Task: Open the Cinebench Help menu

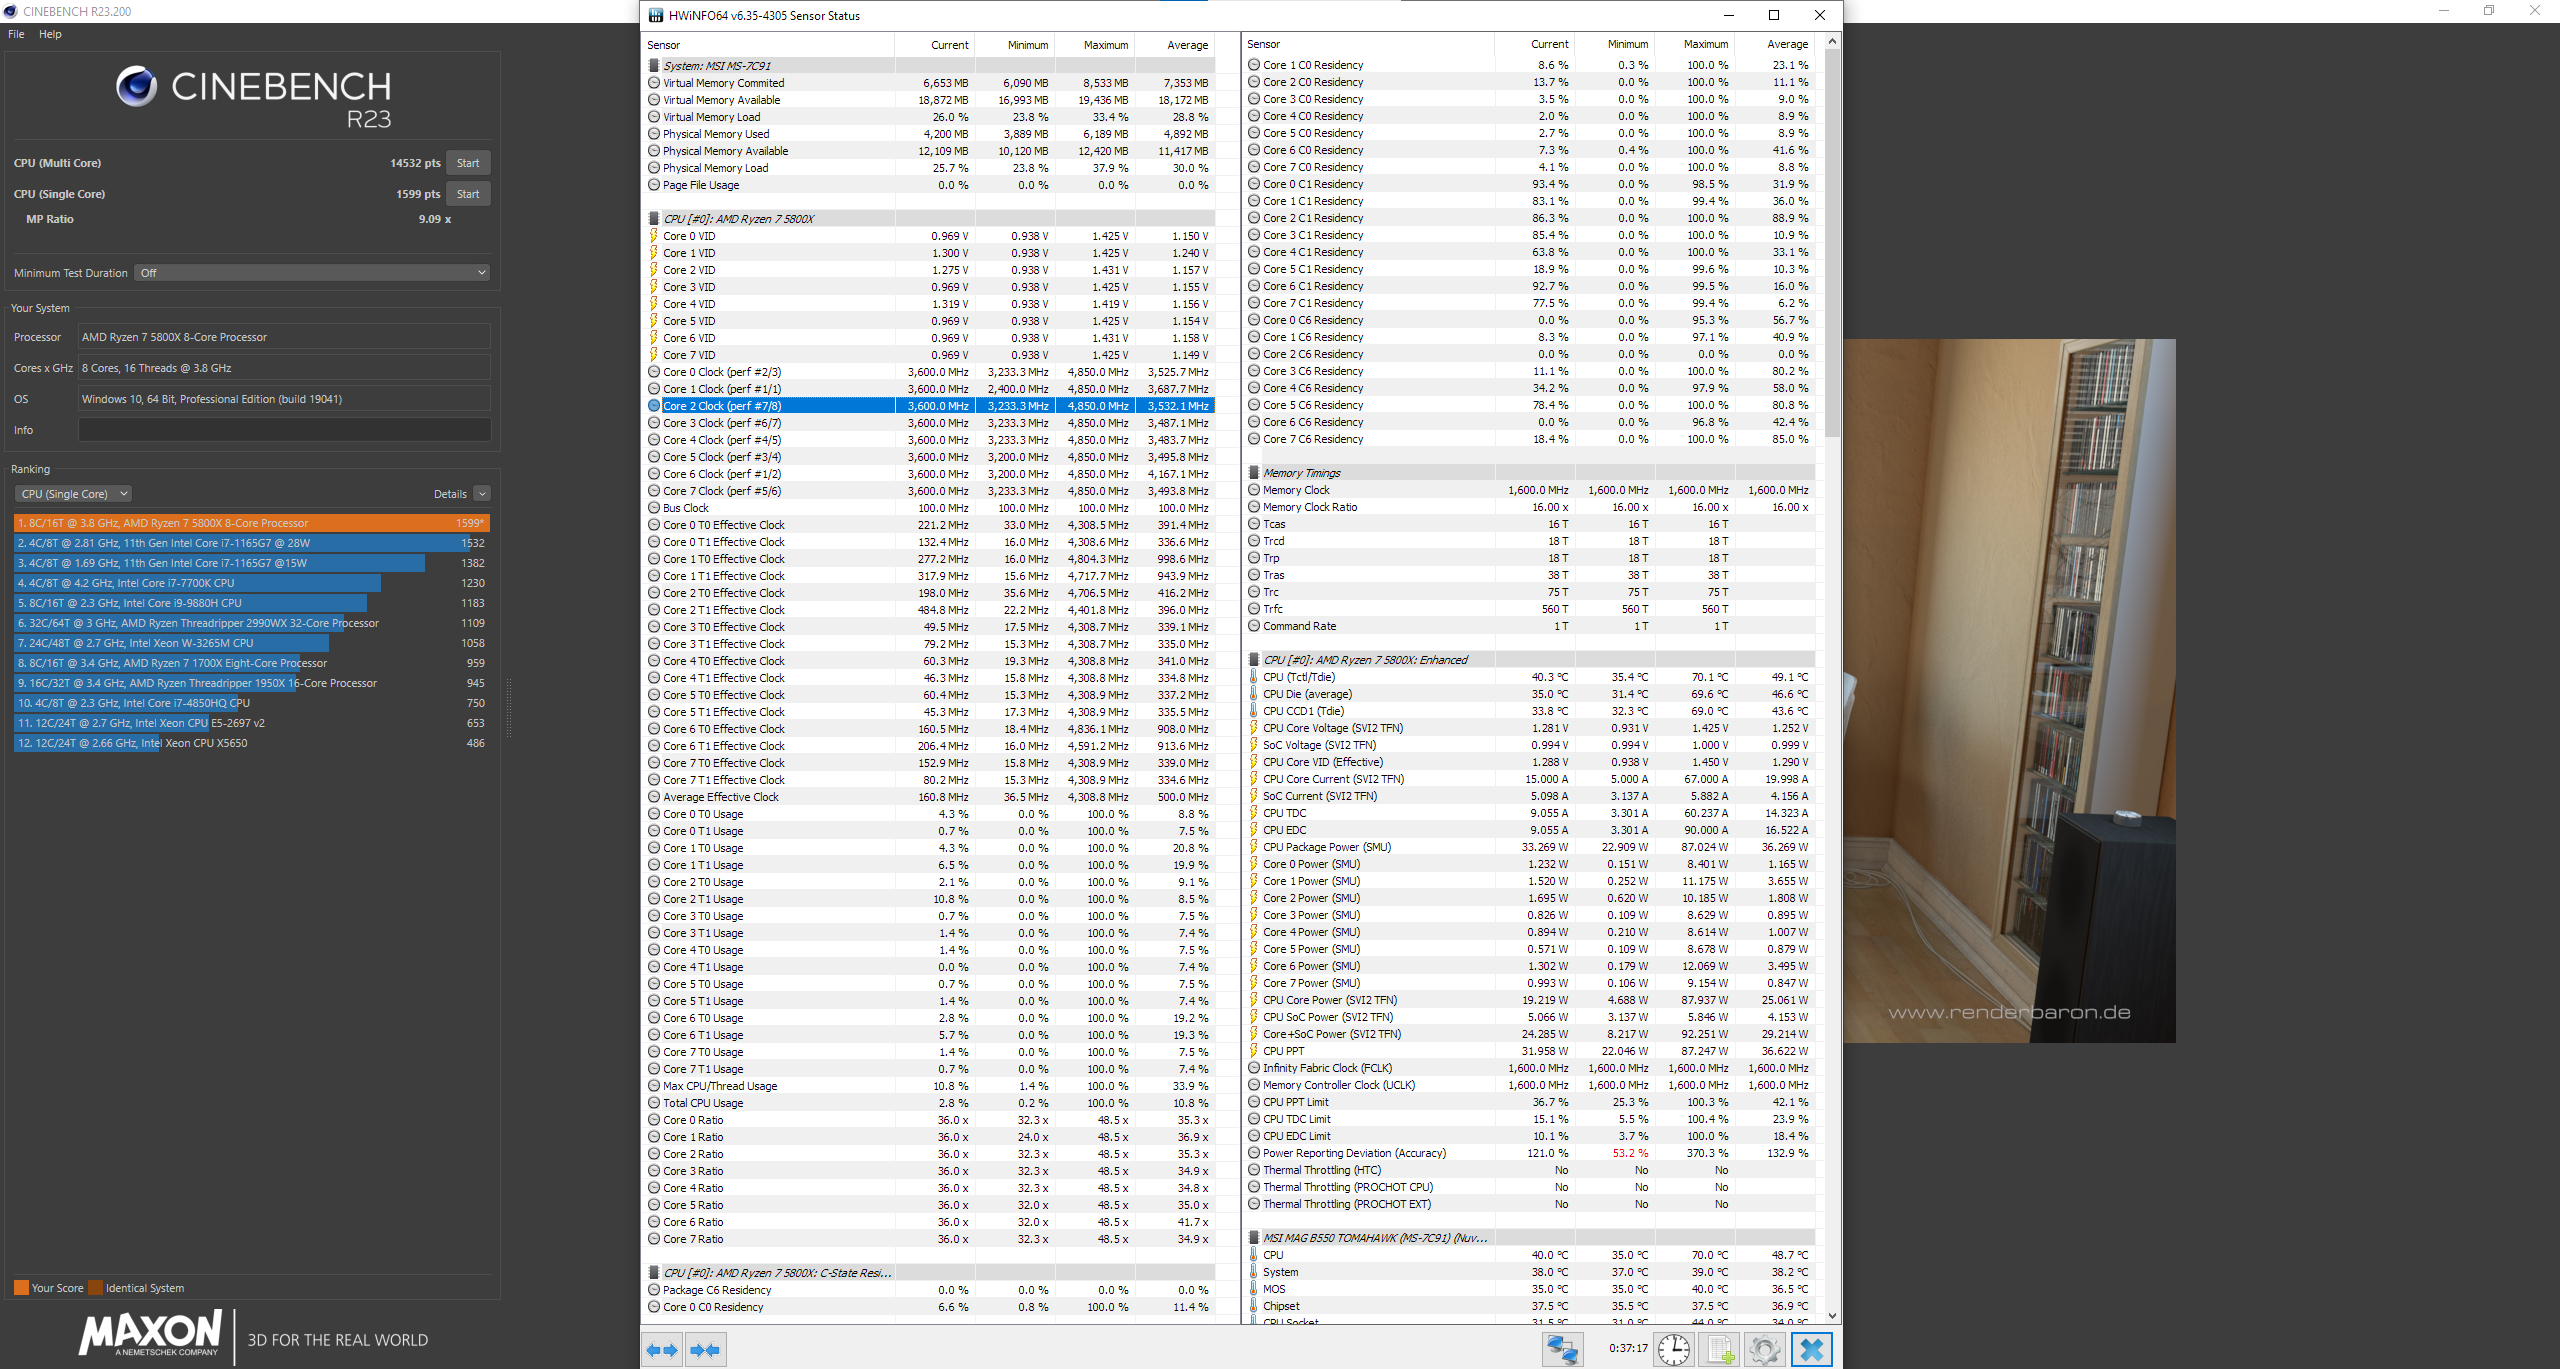Action: point(50,34)
